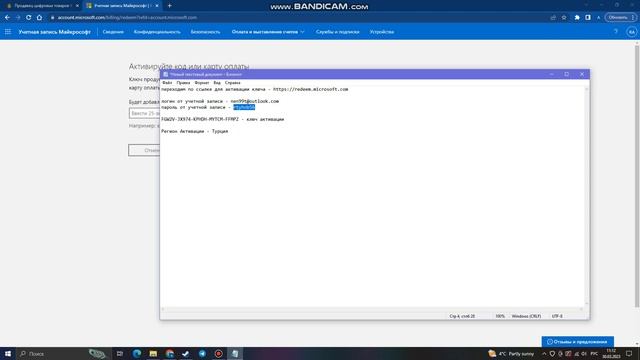This screenshot has width=640, height=360.
Task: Show hidden system tray icons
Action: coord(544,353)
